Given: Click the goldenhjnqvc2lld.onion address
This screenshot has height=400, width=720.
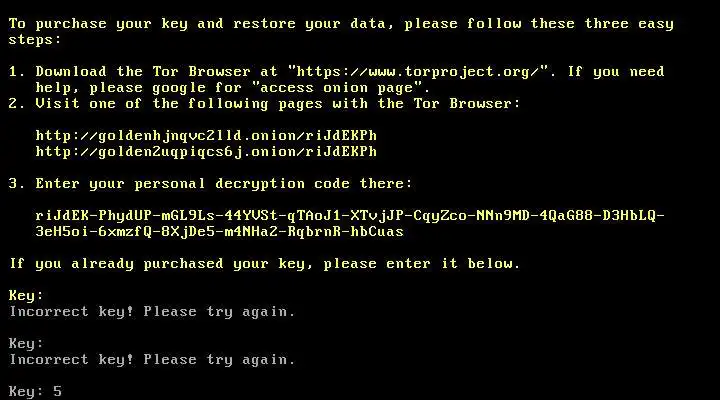Looking at the screenshot, I should 206,136.
